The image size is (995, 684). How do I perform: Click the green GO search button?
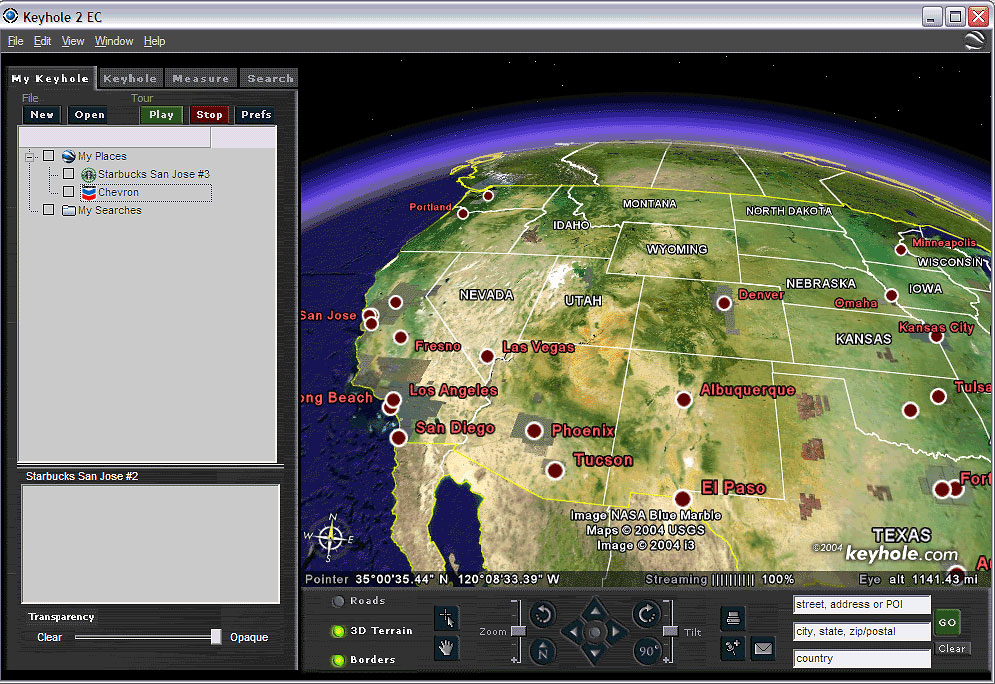947,622
